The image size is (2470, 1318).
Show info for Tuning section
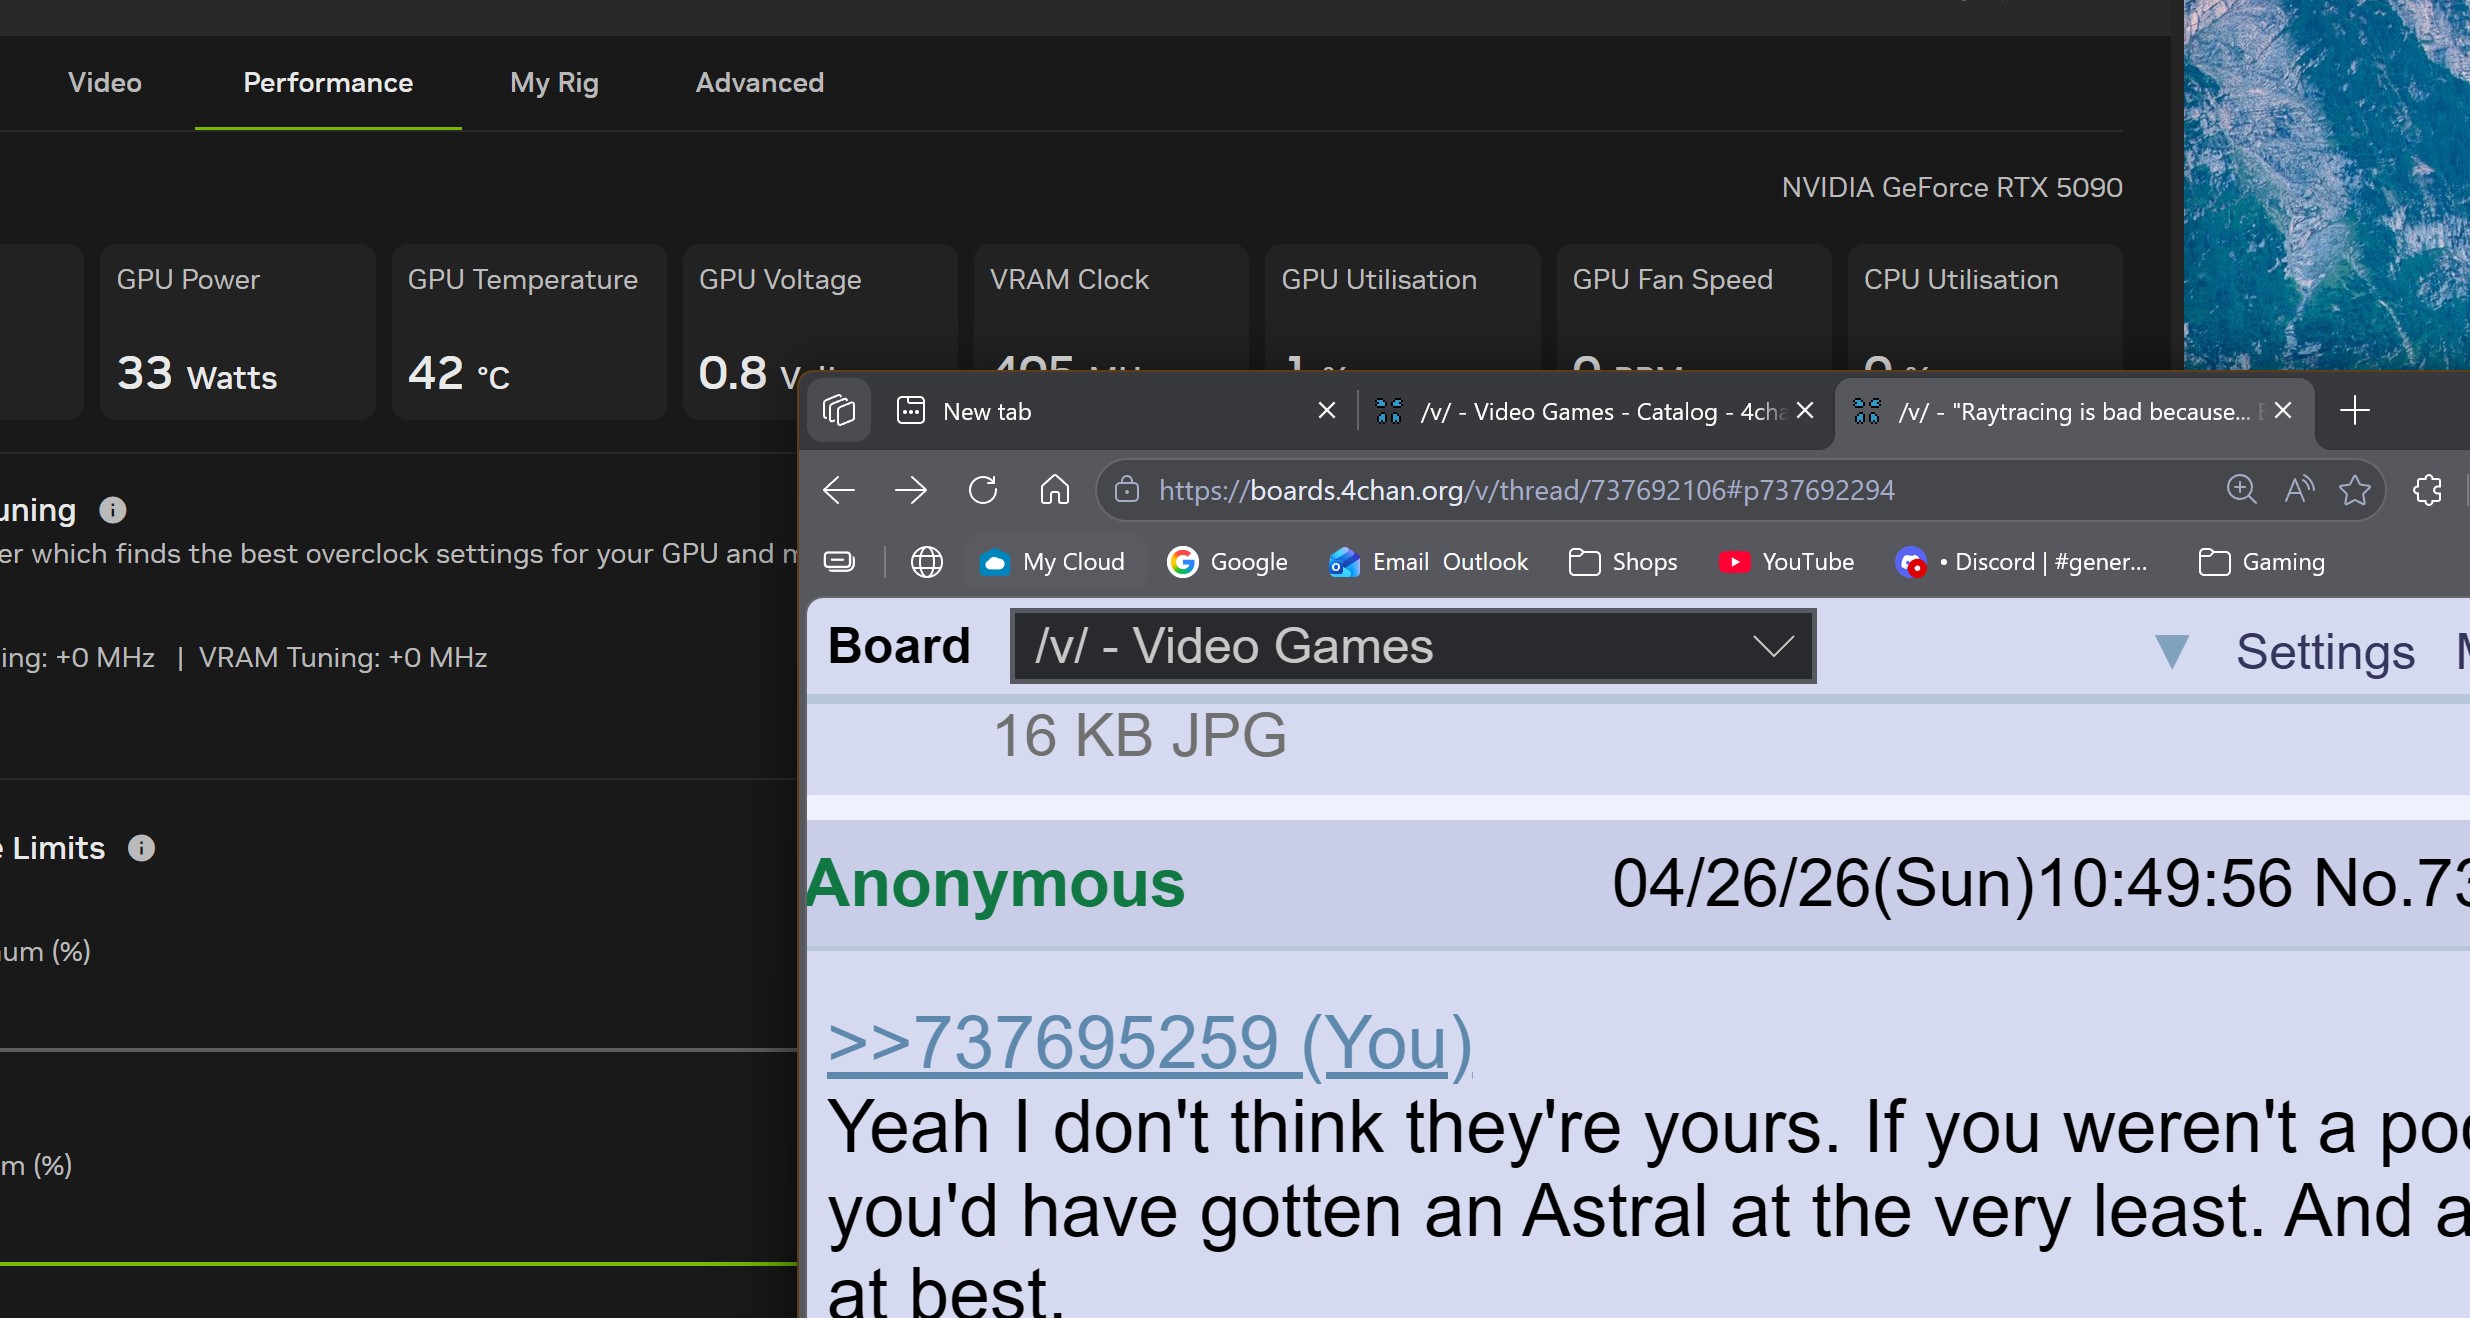click(113, 510)
